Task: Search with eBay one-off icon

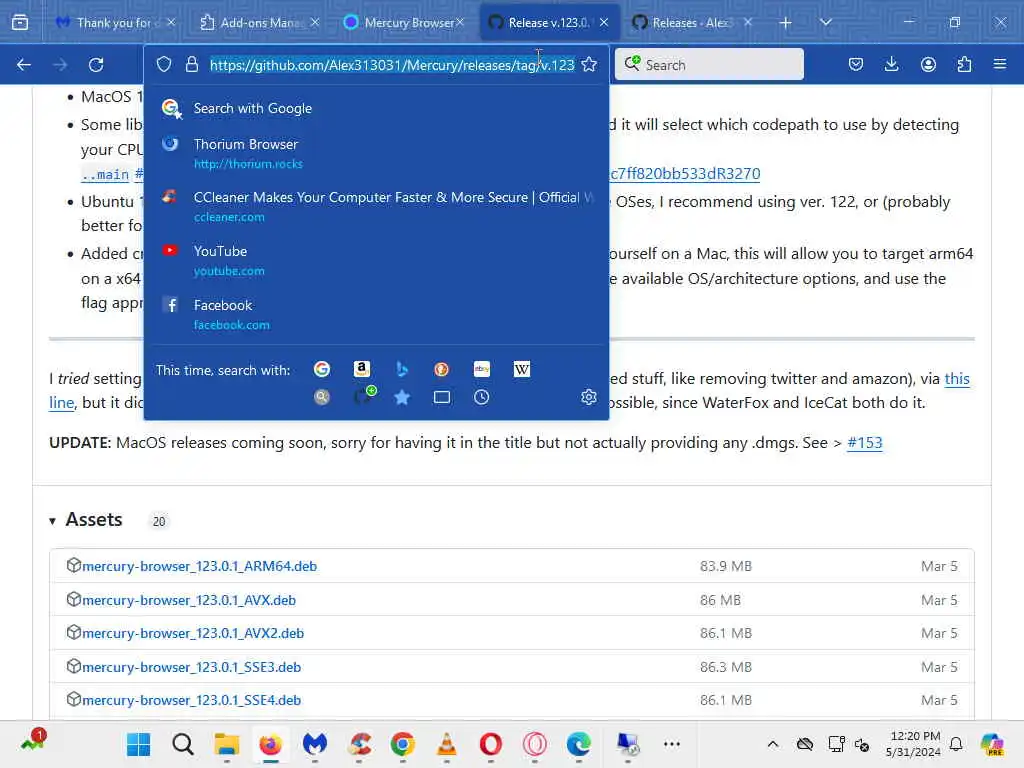Action: [482, 370]
